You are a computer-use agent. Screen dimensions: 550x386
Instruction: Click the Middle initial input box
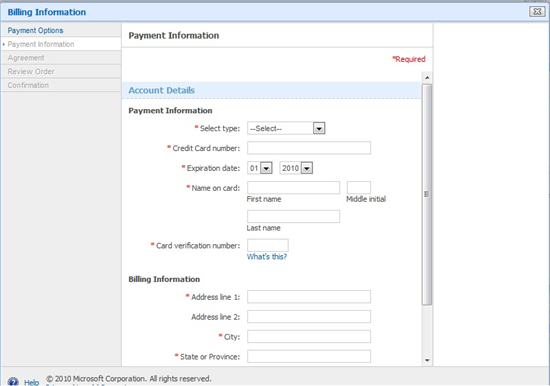359,187
